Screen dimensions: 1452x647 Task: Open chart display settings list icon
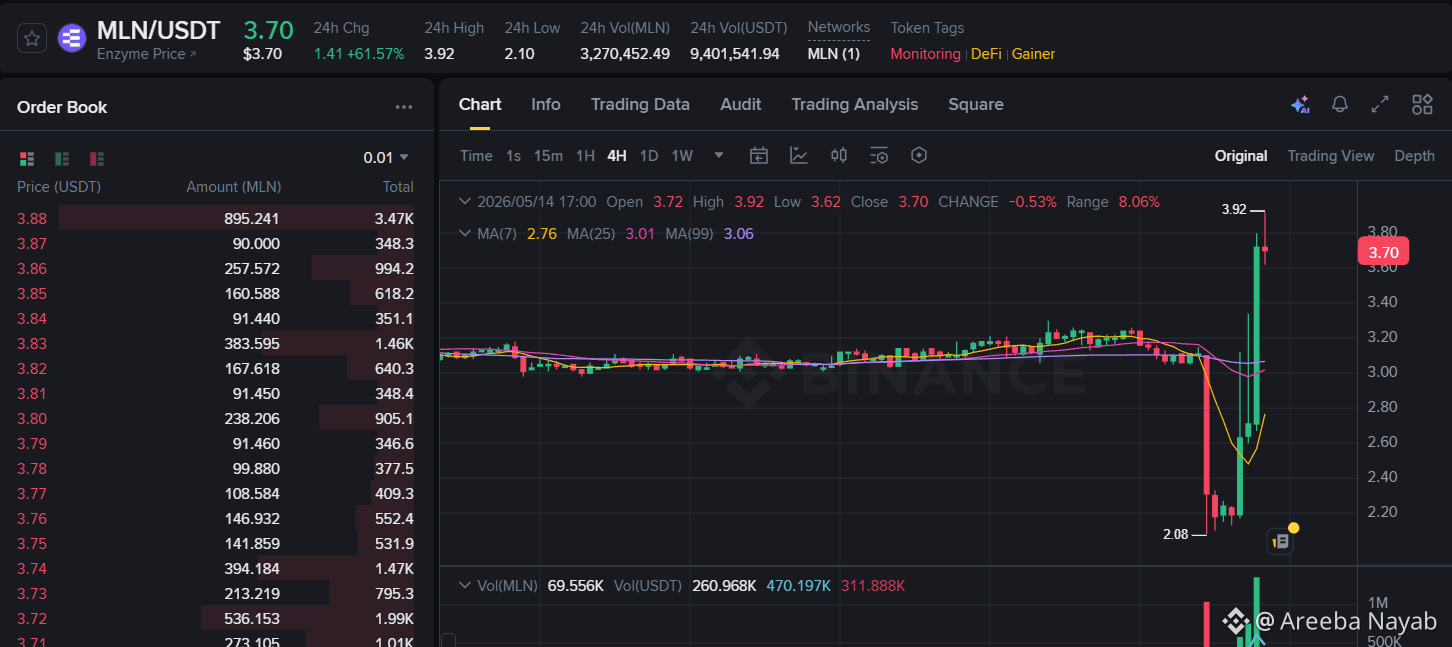click(x=879, y=155)
